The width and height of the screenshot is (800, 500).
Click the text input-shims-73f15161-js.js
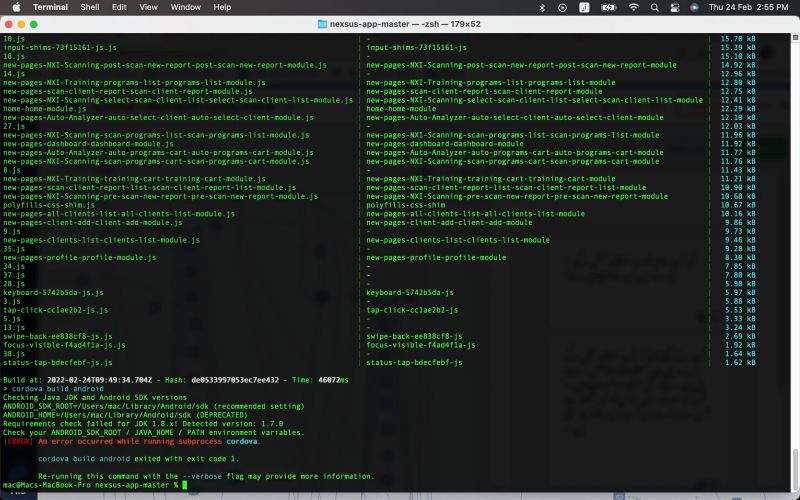pyautogui.click(x=60, y=47)
